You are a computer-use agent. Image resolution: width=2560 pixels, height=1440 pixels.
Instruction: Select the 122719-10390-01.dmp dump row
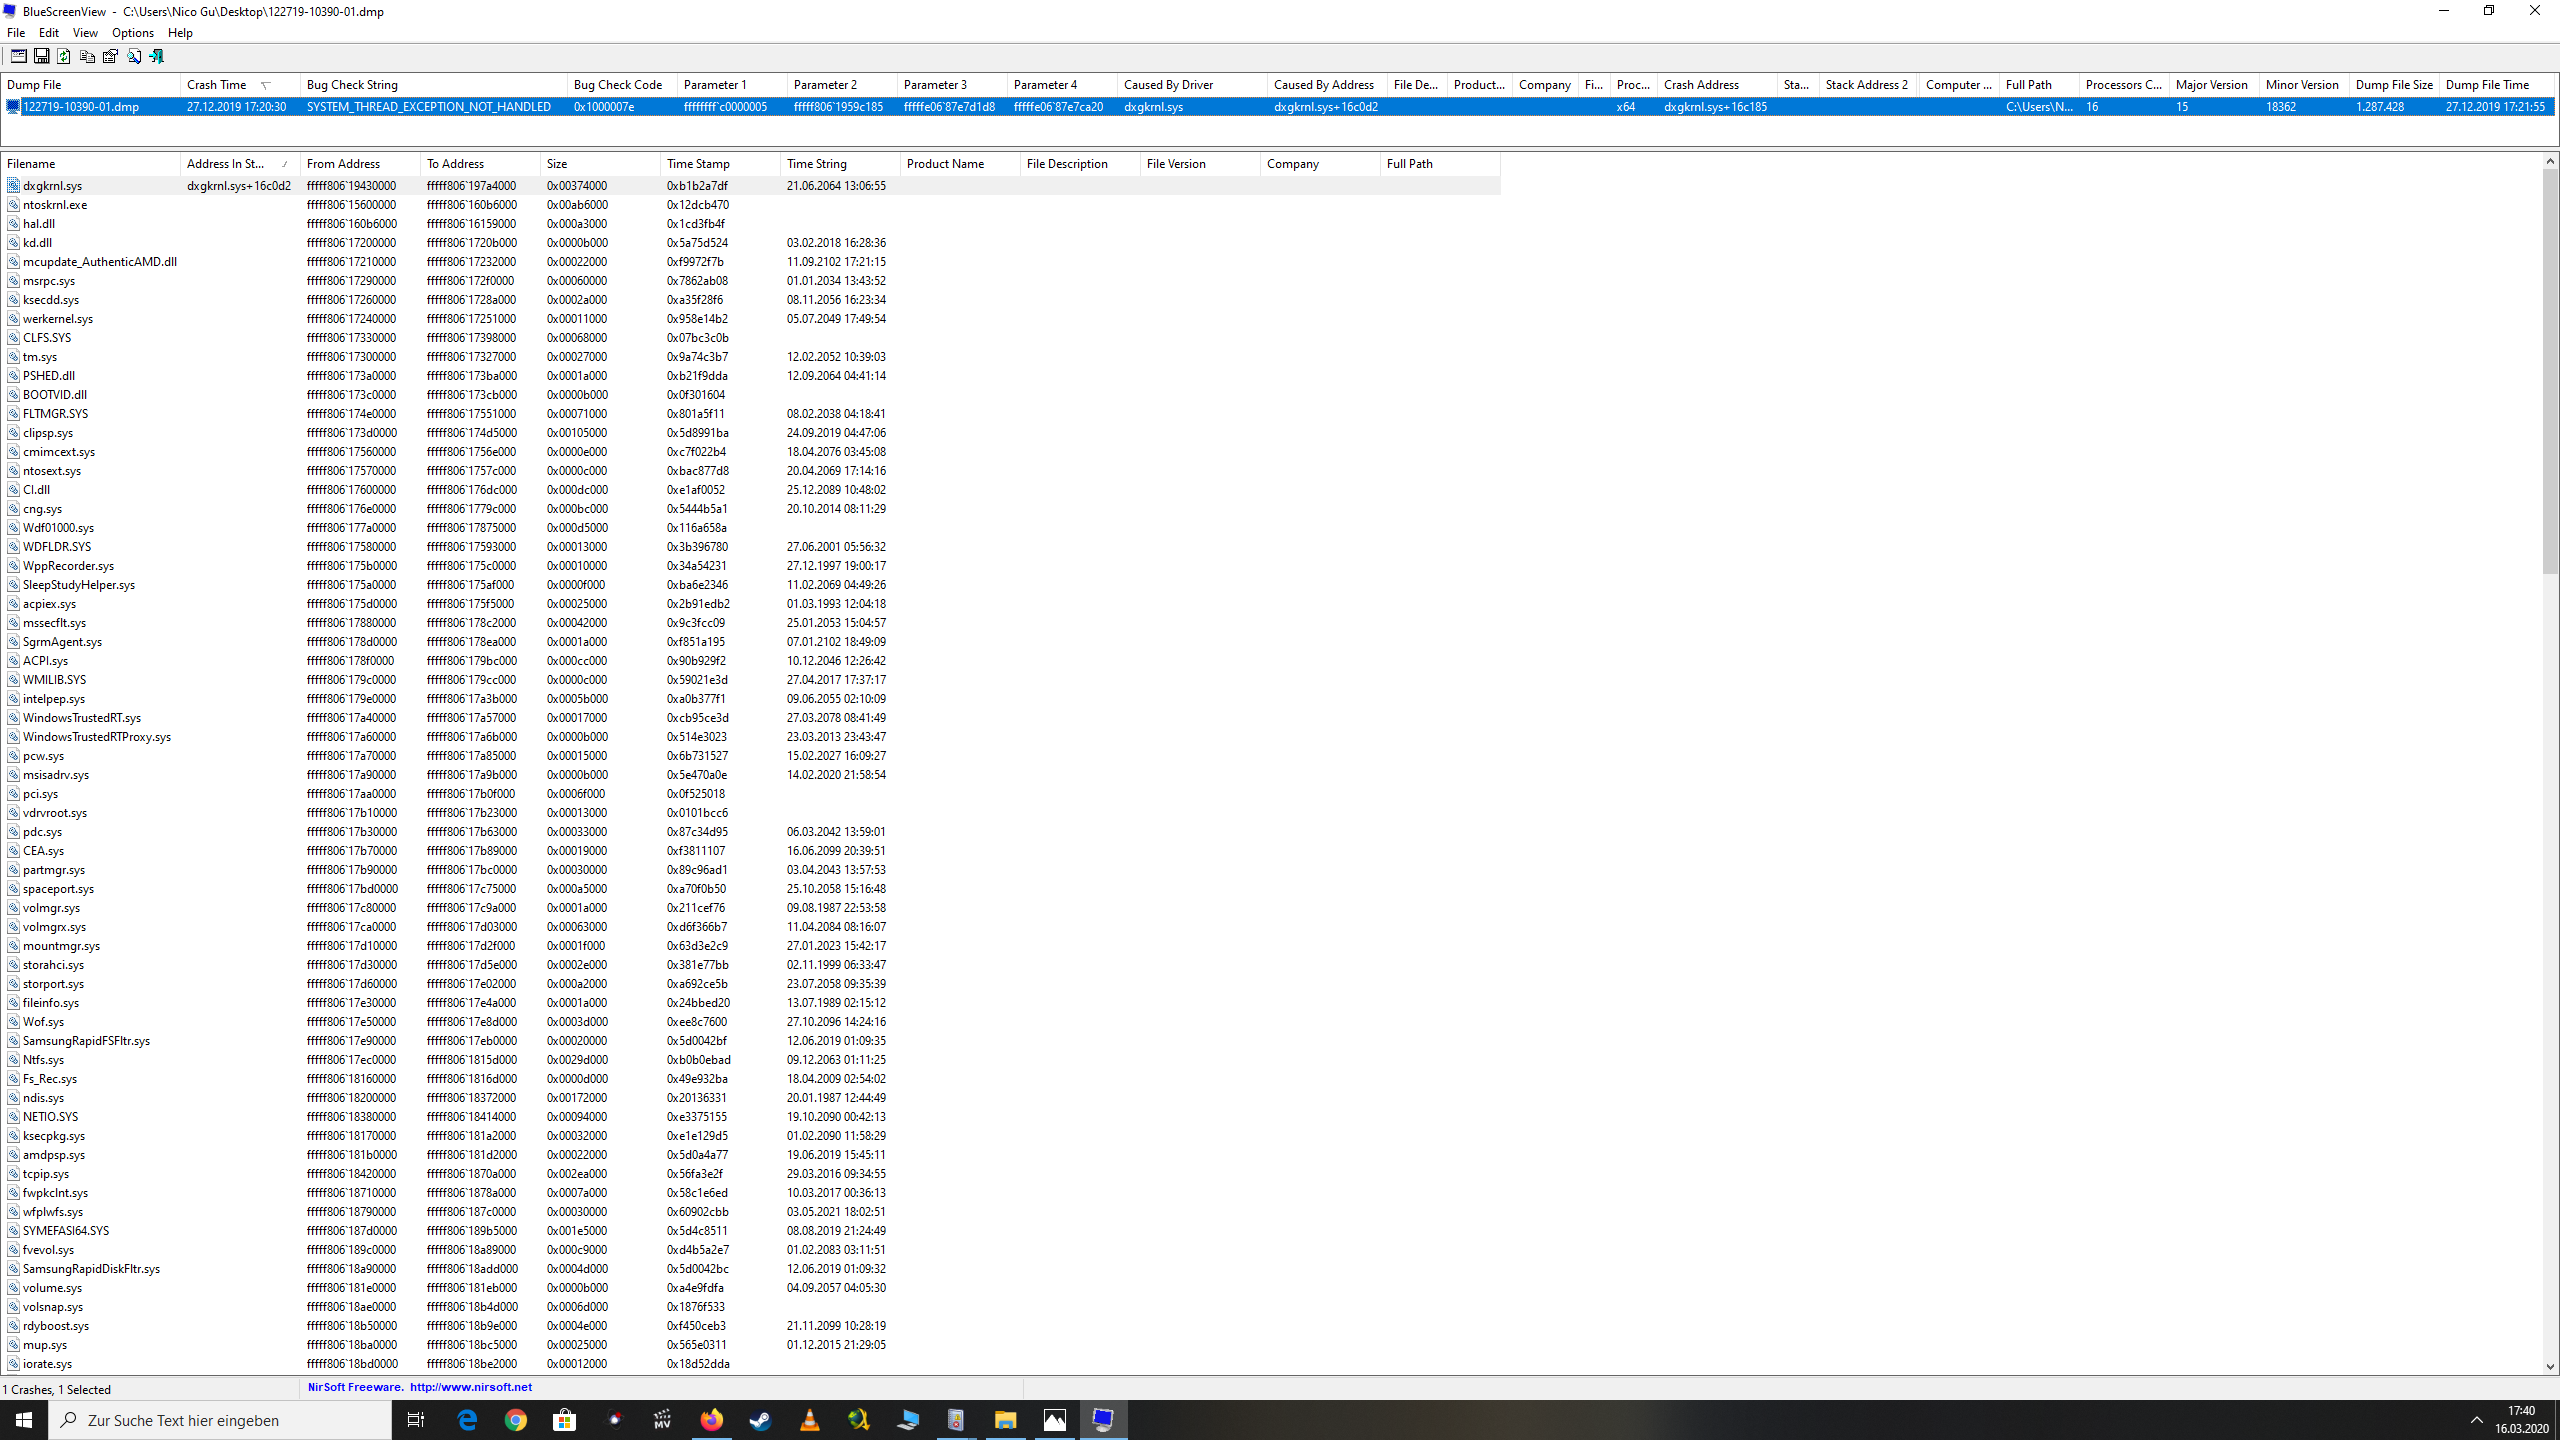pos(81,107)
